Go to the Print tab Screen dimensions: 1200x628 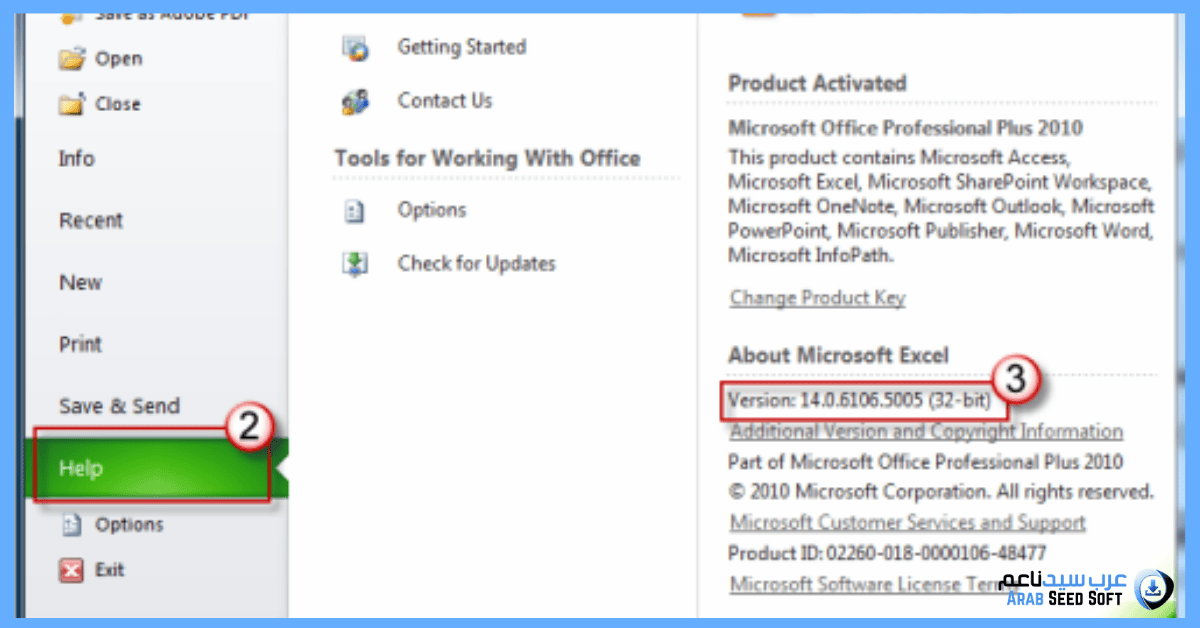click(81, 345)
